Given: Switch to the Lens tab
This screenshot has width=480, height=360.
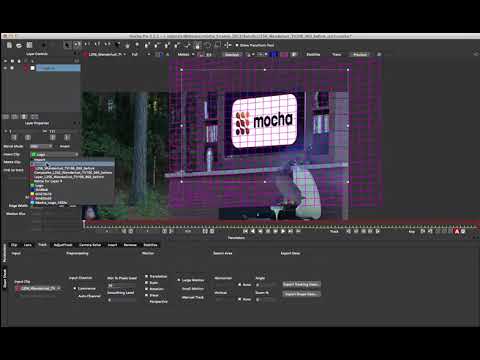Looking at the screenshot, I should [27, 245].
